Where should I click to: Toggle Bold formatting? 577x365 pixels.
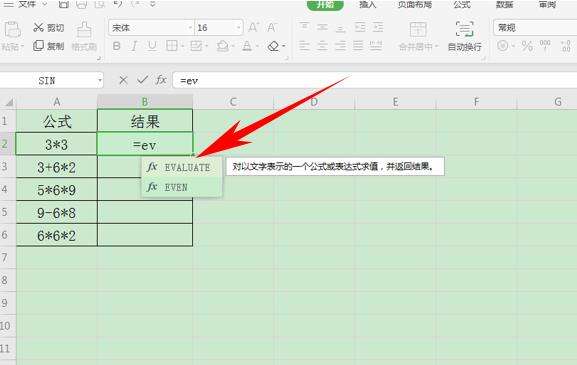pyautogui.click(x=117, y=46)
